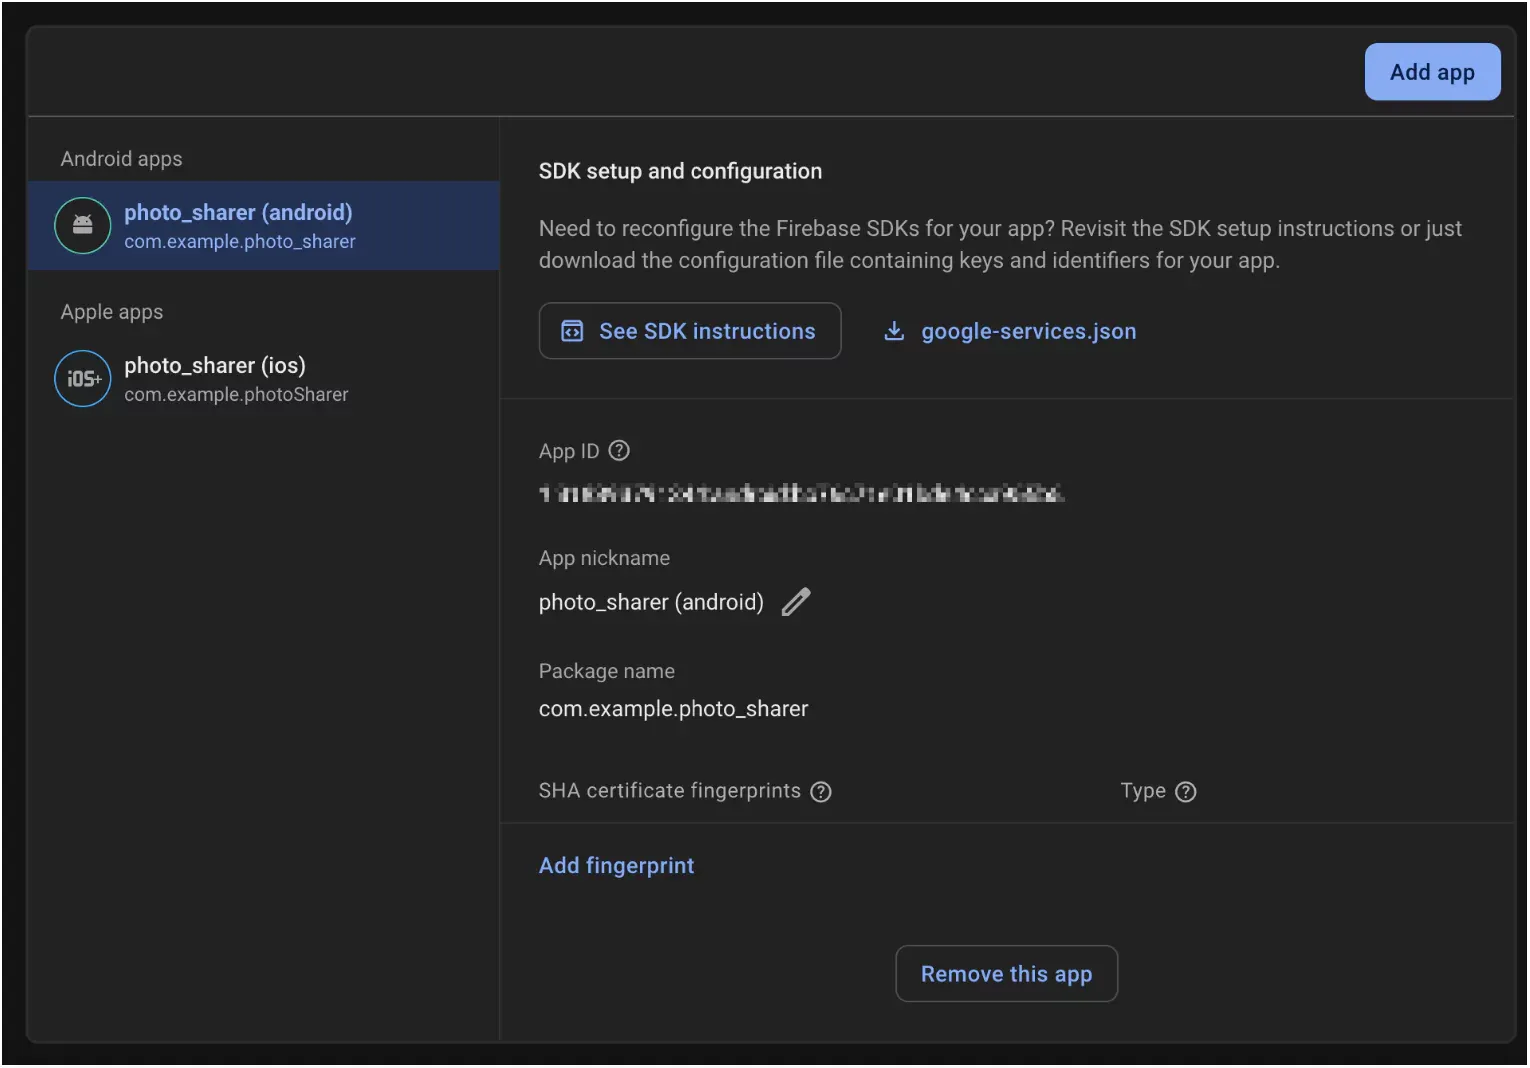Click the download arrow icon beside google-services.json
The height and width of the screenshot is (1068, 1530).
point(894,331)
